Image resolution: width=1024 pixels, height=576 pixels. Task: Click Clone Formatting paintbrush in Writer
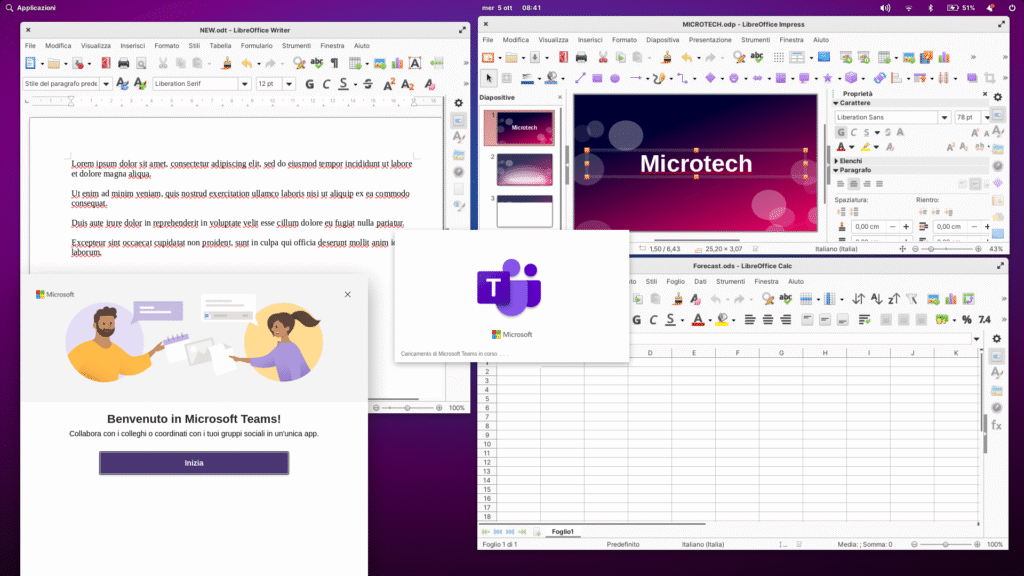pos(227,63)
